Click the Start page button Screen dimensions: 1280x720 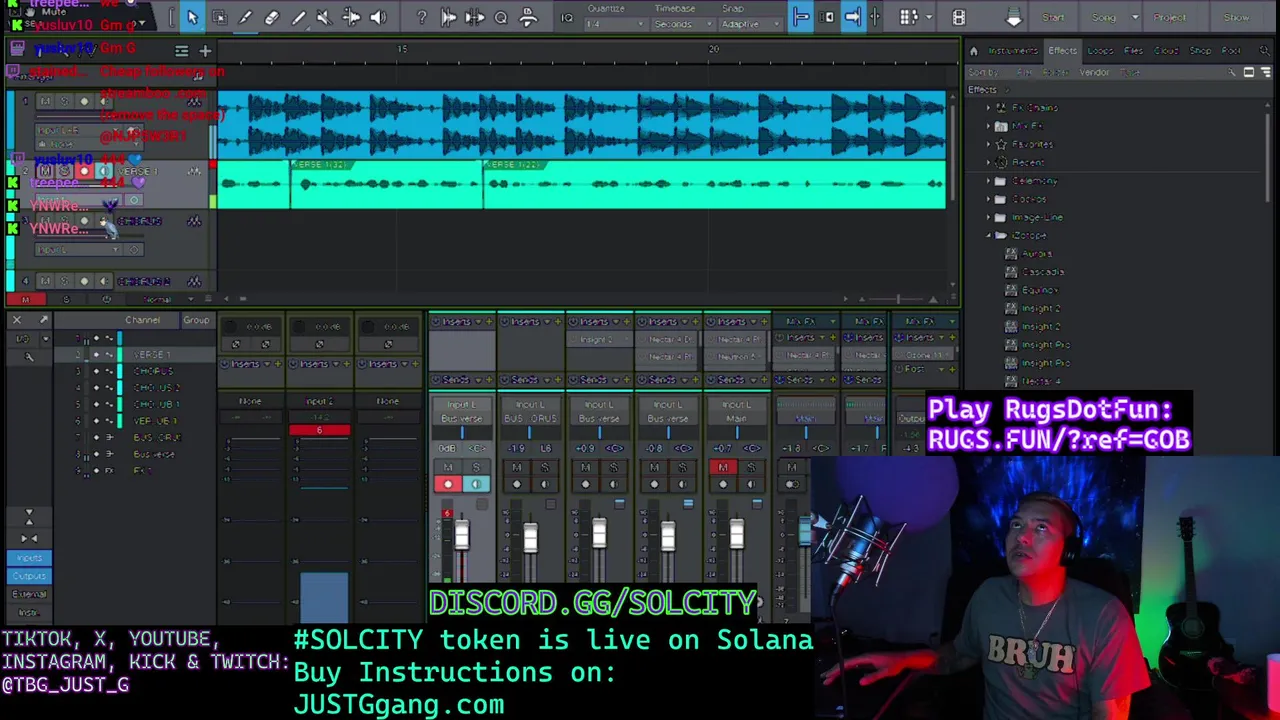point(1053,18)
